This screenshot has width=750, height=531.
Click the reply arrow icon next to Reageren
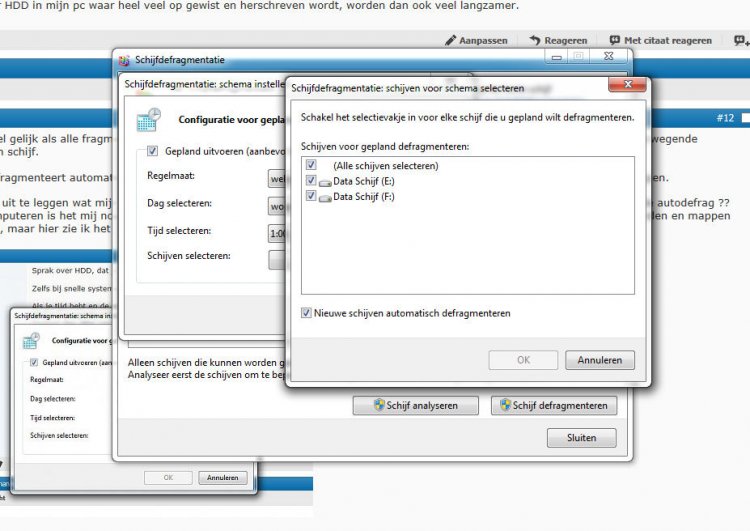pyautogui.click(x=535, y=40)
